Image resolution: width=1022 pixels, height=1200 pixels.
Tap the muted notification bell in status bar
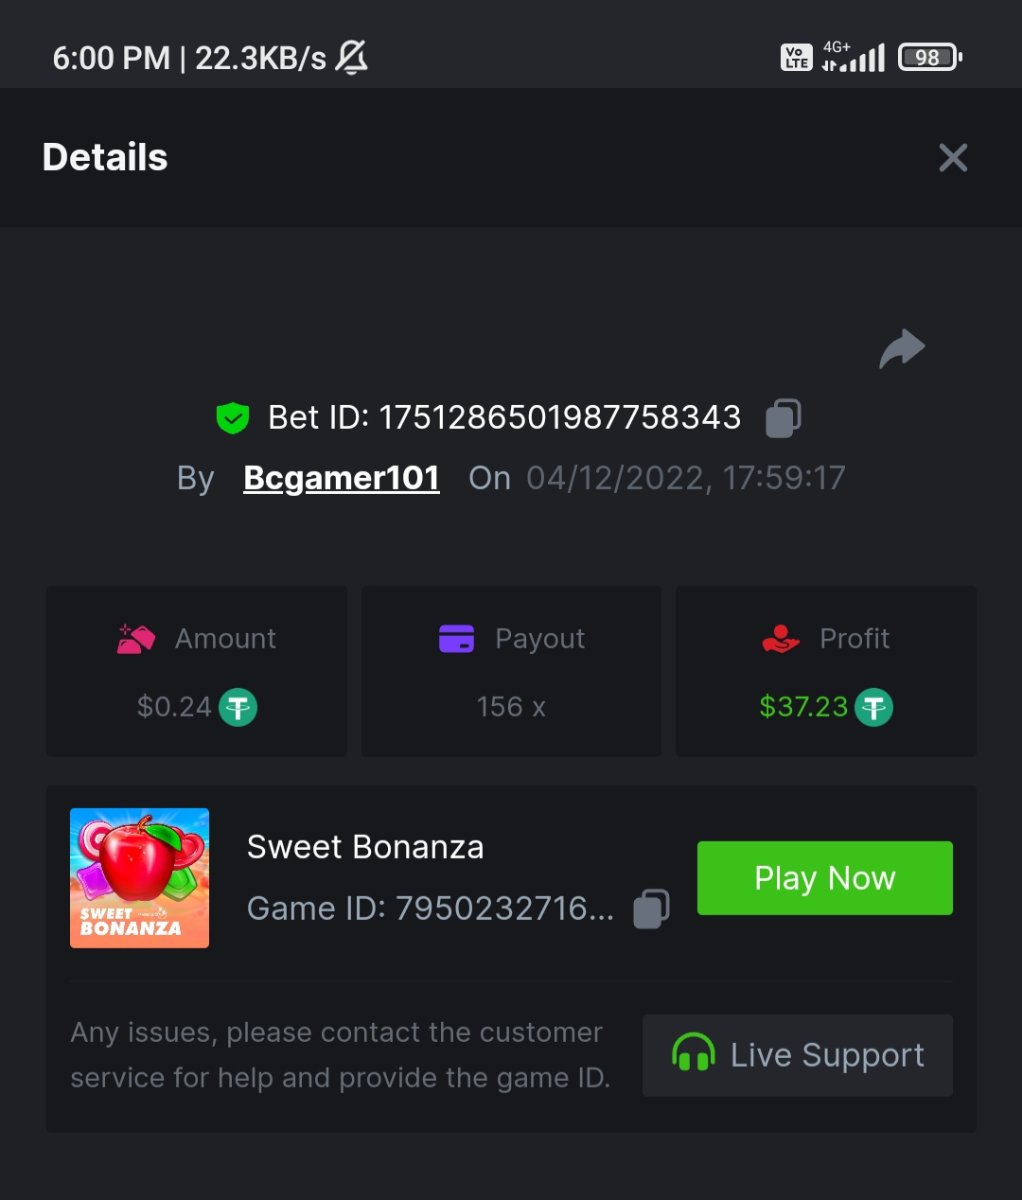351,58
